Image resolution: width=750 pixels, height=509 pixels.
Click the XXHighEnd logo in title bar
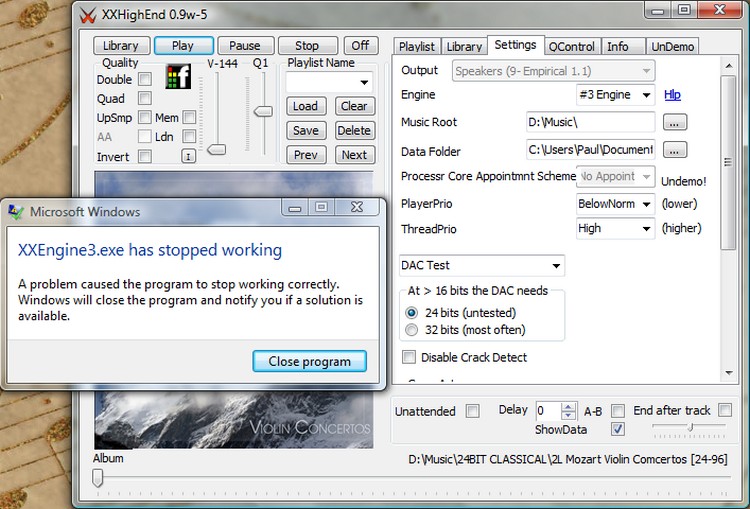click(88, 15)
